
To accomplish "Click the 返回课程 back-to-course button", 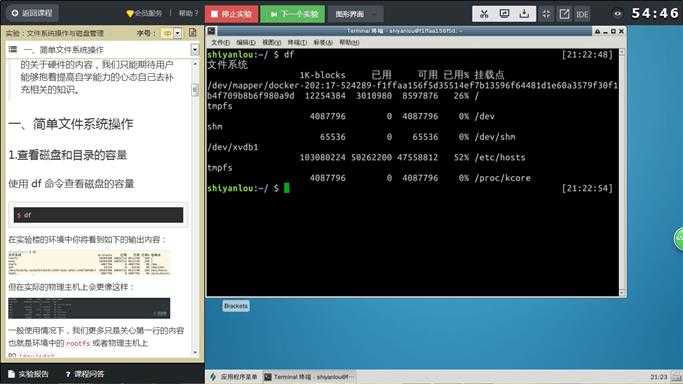I will [32, 13].
